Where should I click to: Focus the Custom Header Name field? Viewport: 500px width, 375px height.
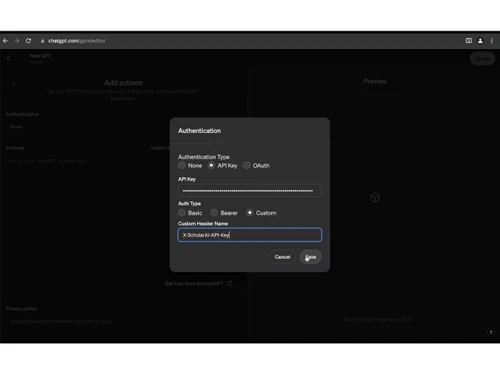250,235
